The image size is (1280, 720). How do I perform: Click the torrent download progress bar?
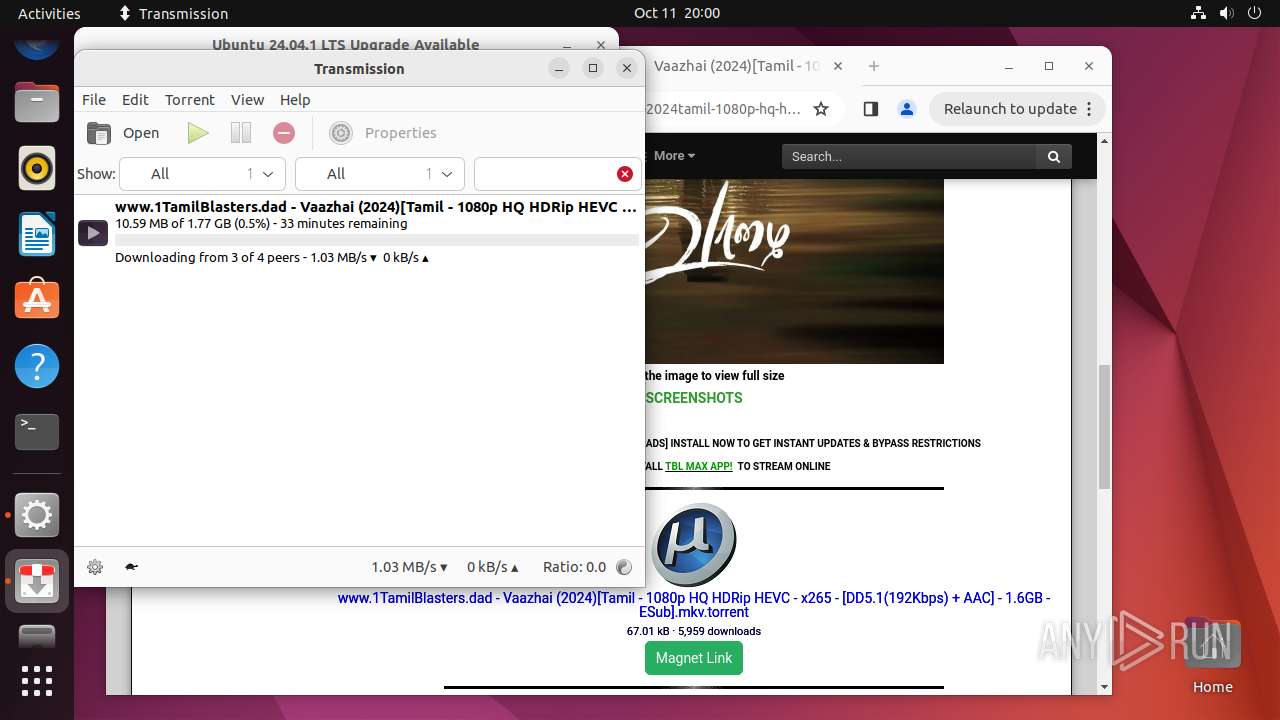(377, 240)
